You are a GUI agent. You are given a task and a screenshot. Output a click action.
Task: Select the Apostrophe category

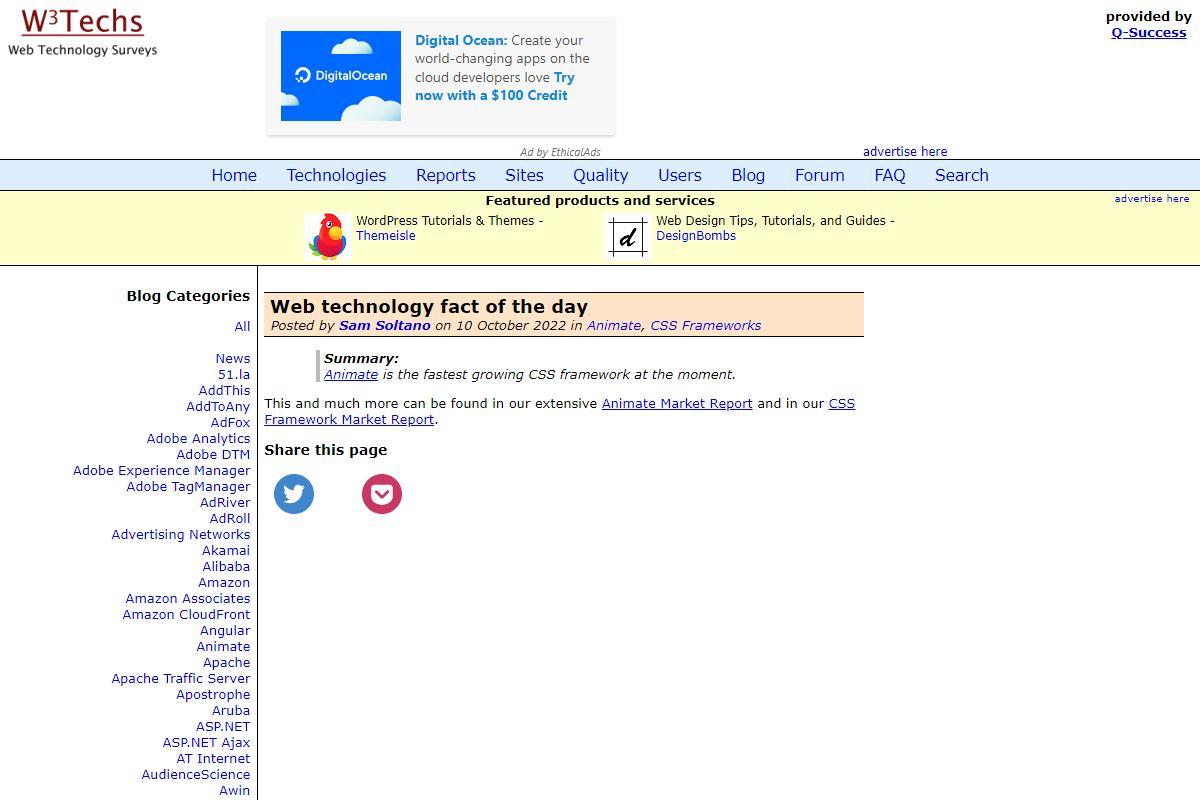tap(213, 694)
